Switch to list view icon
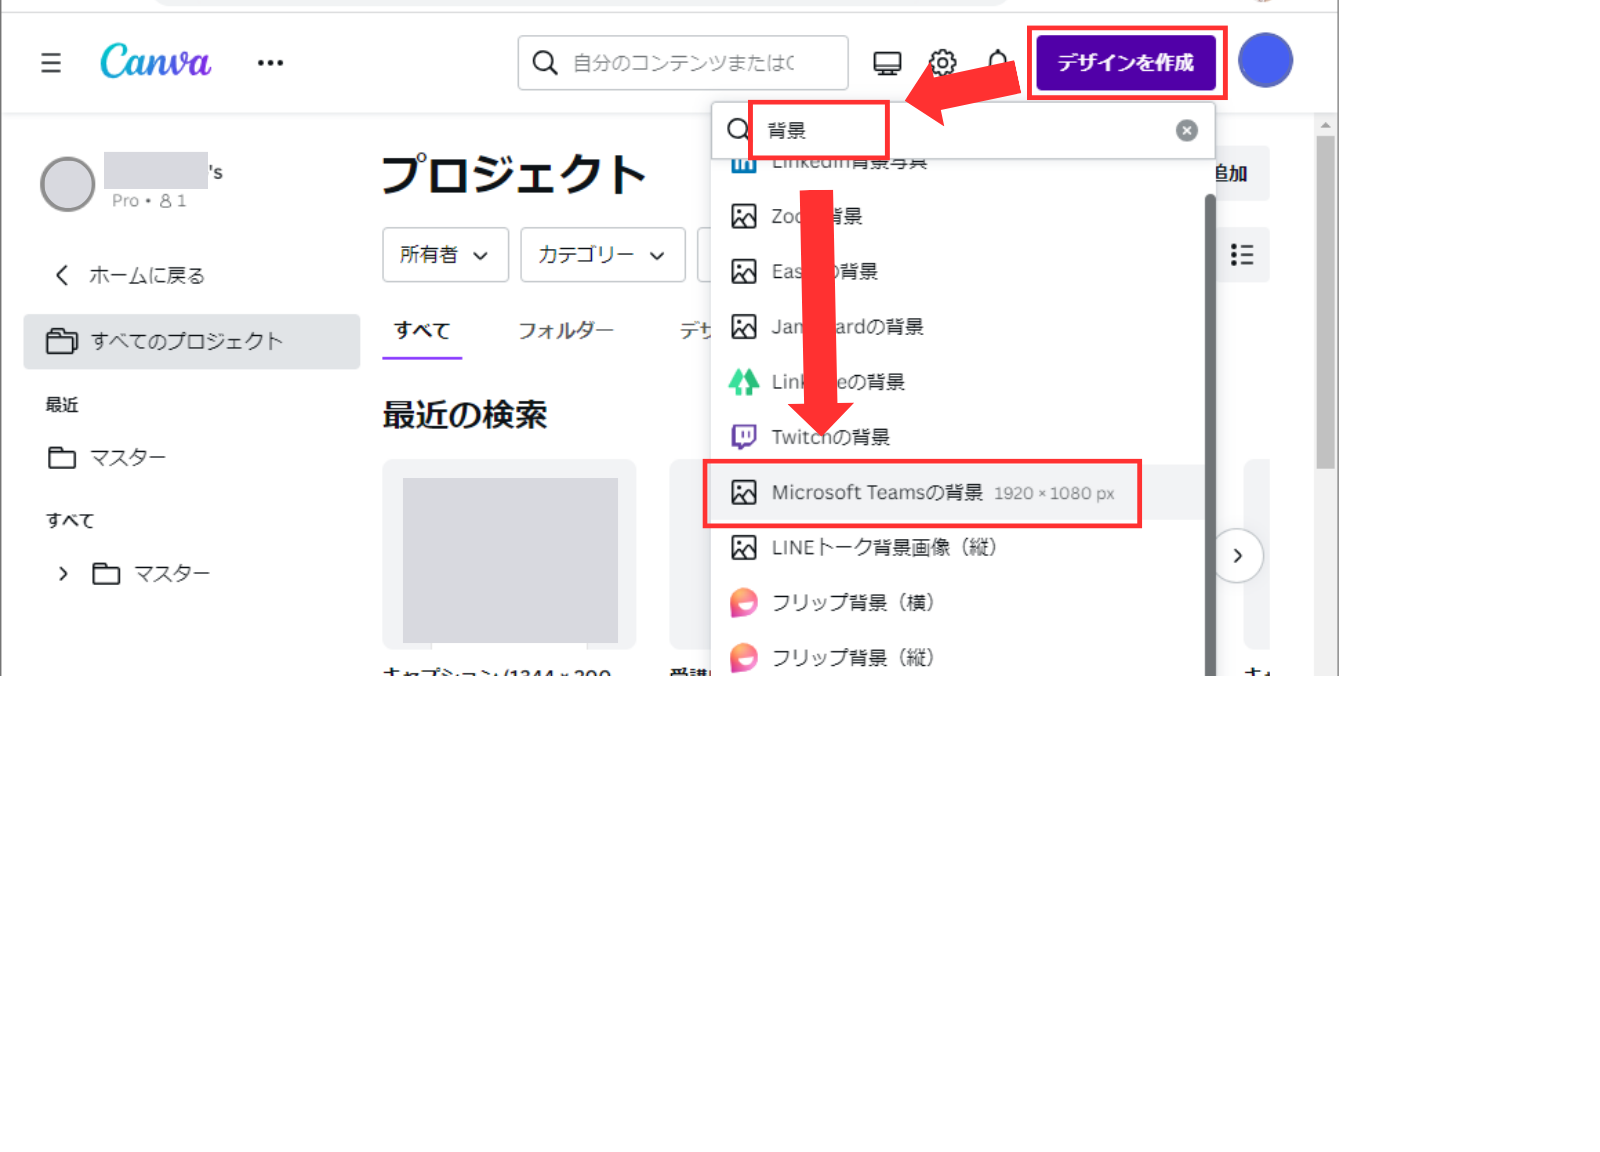This screenshot has height=1152, width=1600. (x=1241, y=255)
